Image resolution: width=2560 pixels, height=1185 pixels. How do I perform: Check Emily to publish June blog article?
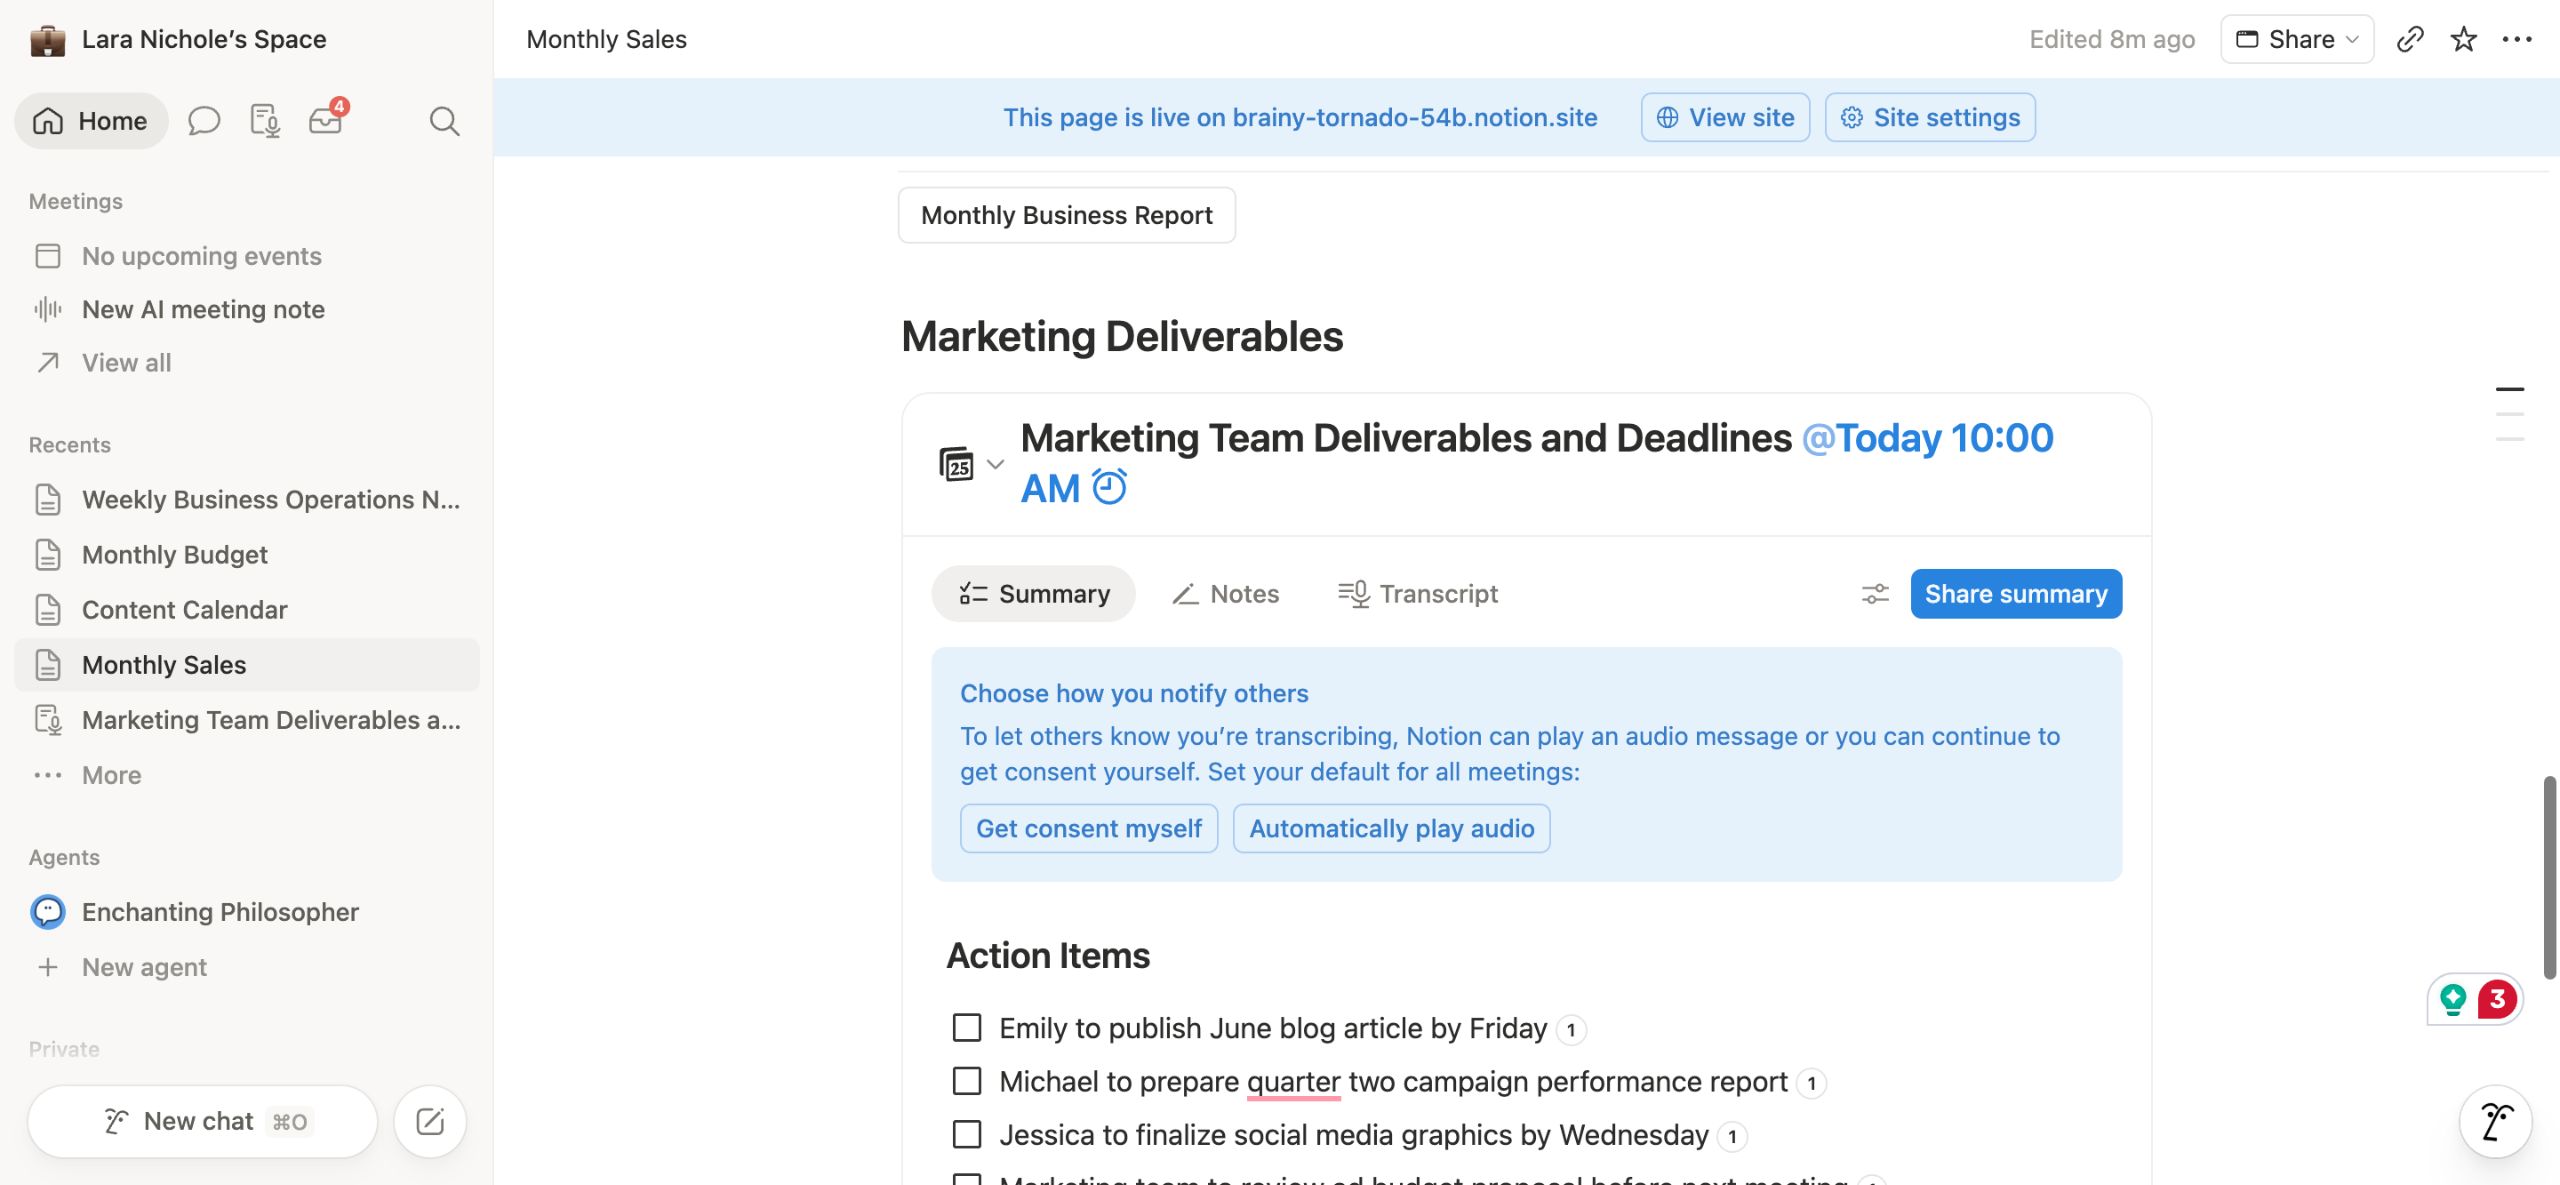pos(966,1028)
